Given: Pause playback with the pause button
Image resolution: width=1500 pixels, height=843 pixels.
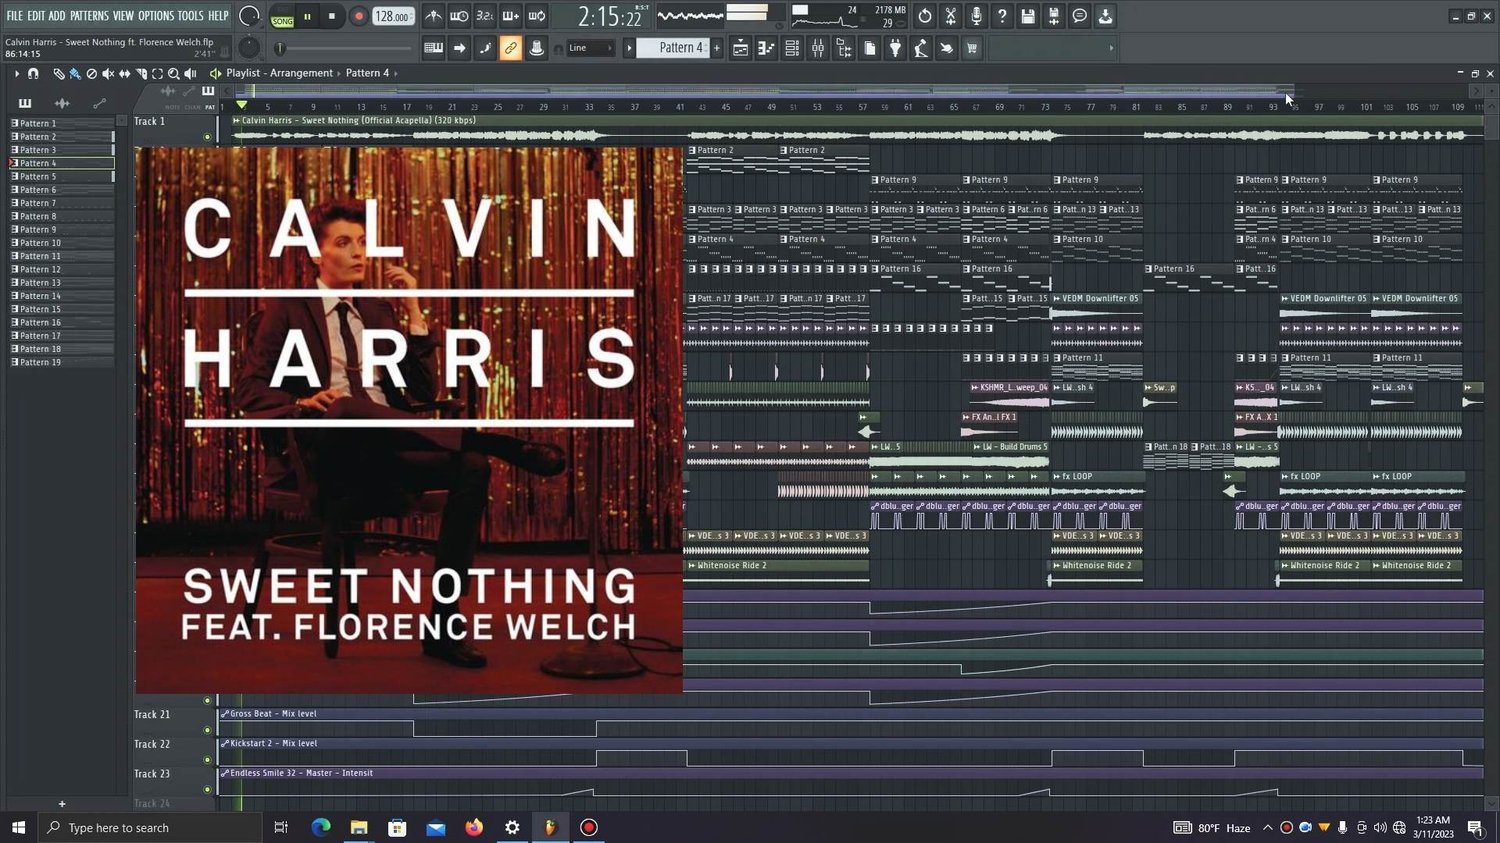Looking at the screenshot, I should [308, 16].
